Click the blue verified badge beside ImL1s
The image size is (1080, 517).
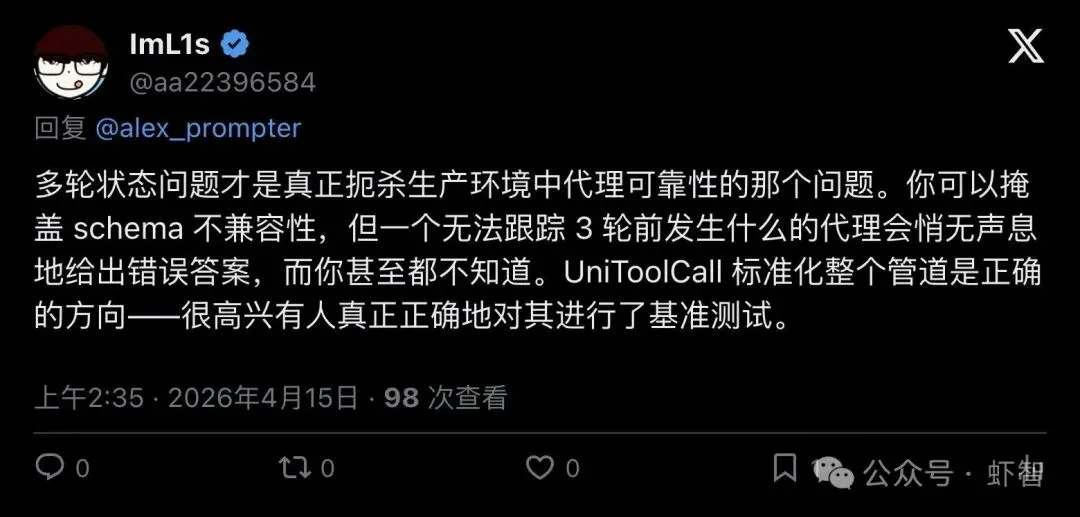click(x=234, y=45)
